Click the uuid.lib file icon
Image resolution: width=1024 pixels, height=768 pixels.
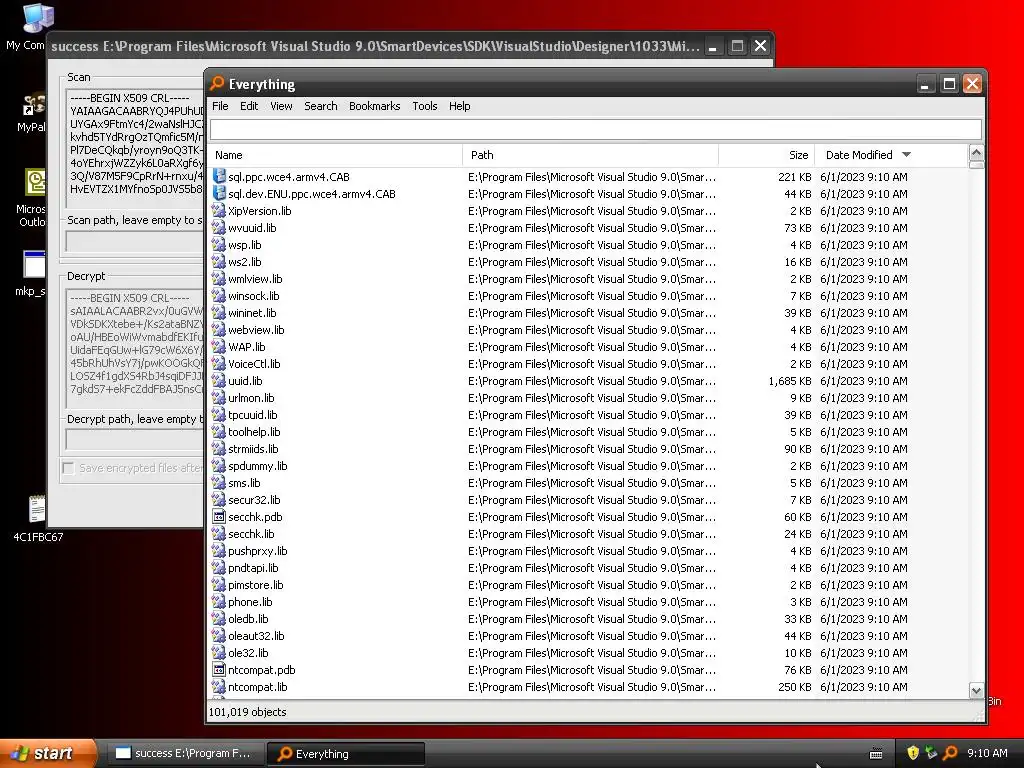pos(219,380)
